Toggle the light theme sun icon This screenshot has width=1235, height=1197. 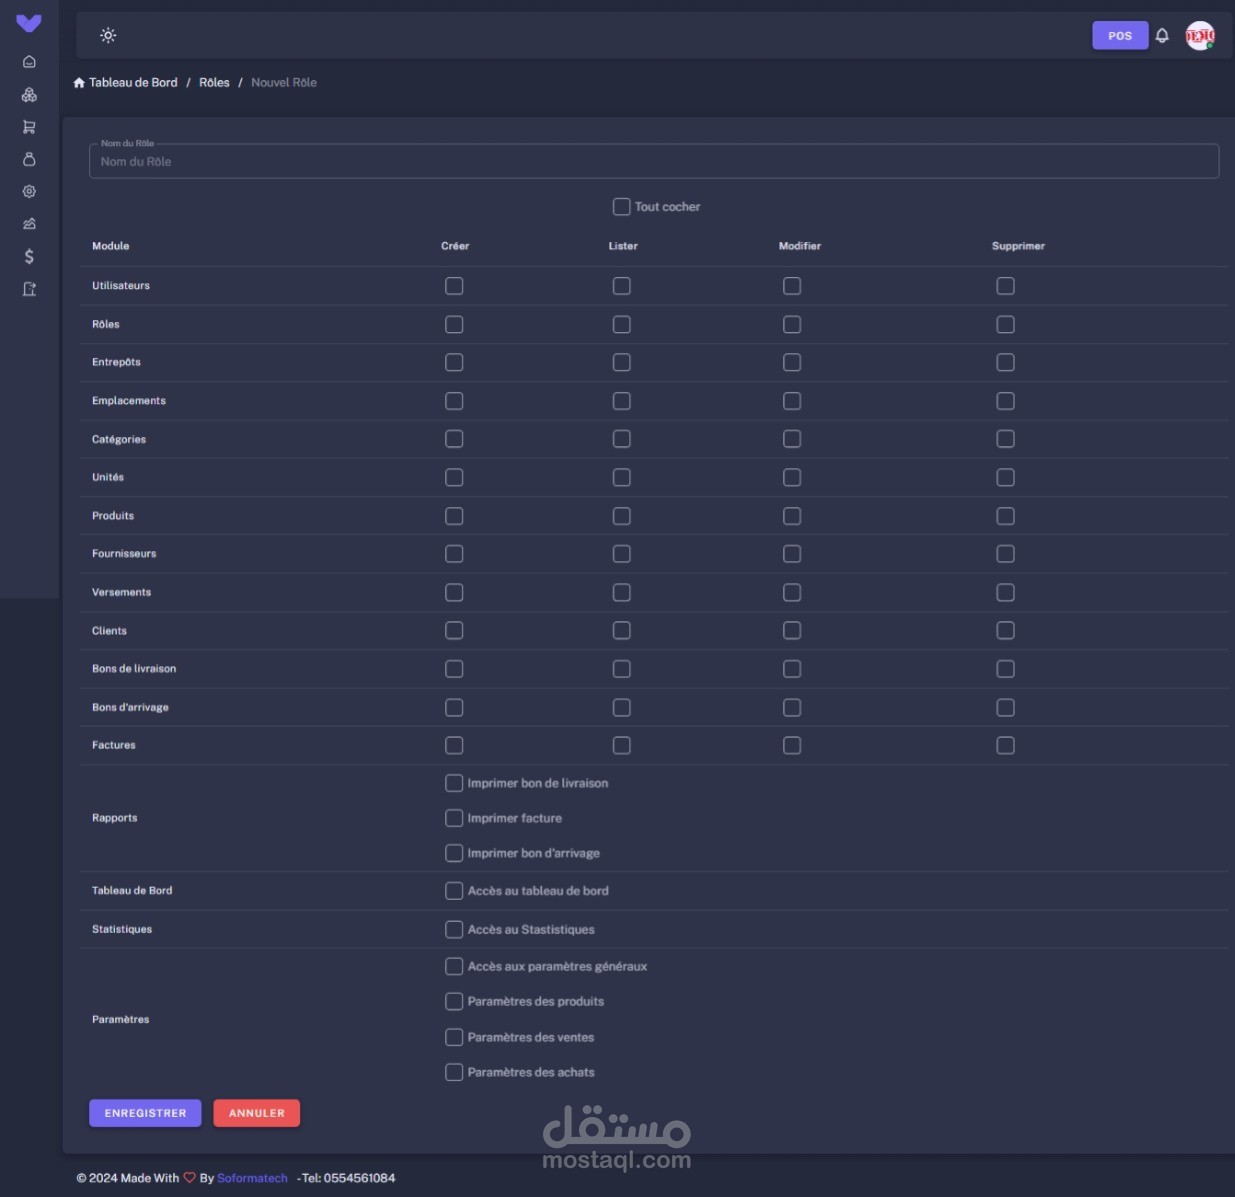108,35
